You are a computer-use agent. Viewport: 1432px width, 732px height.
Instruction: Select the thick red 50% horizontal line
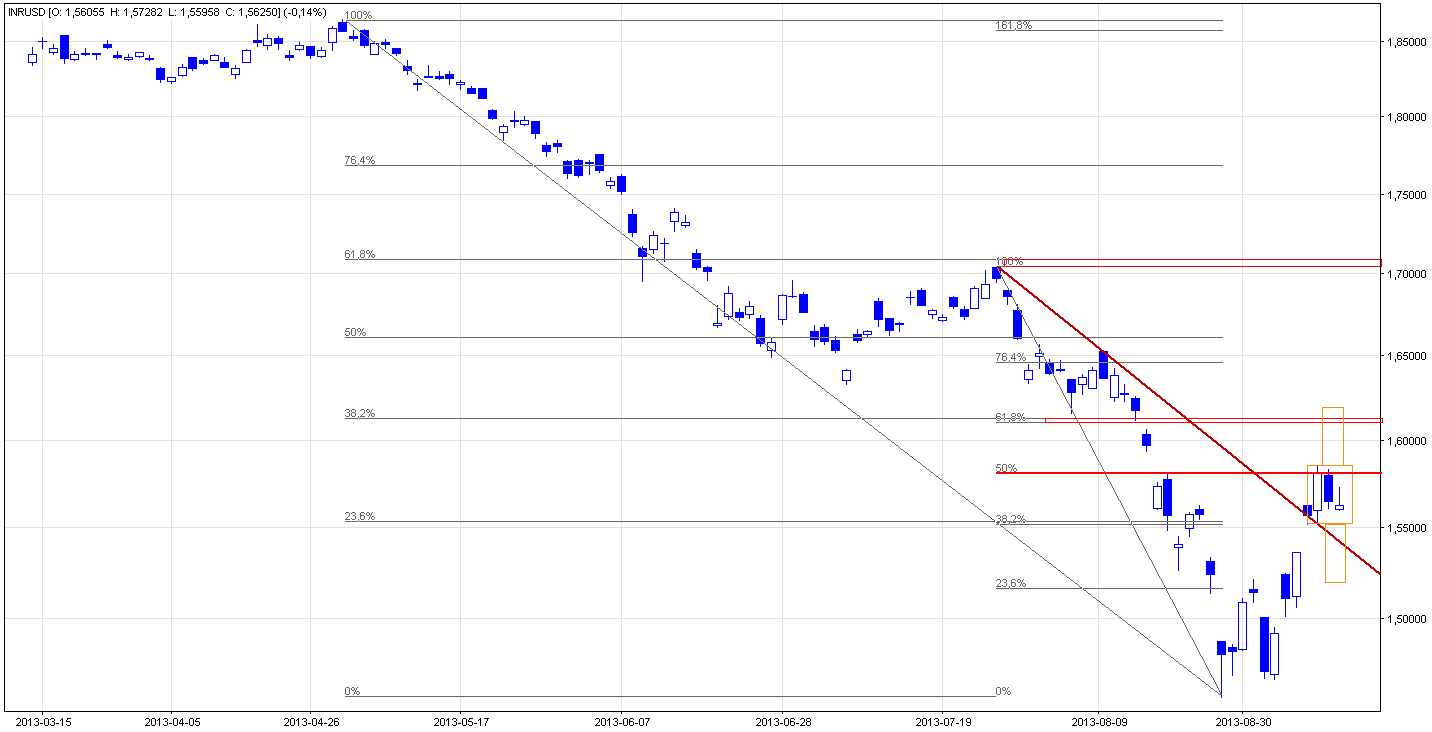click(x=1188, y=473)
